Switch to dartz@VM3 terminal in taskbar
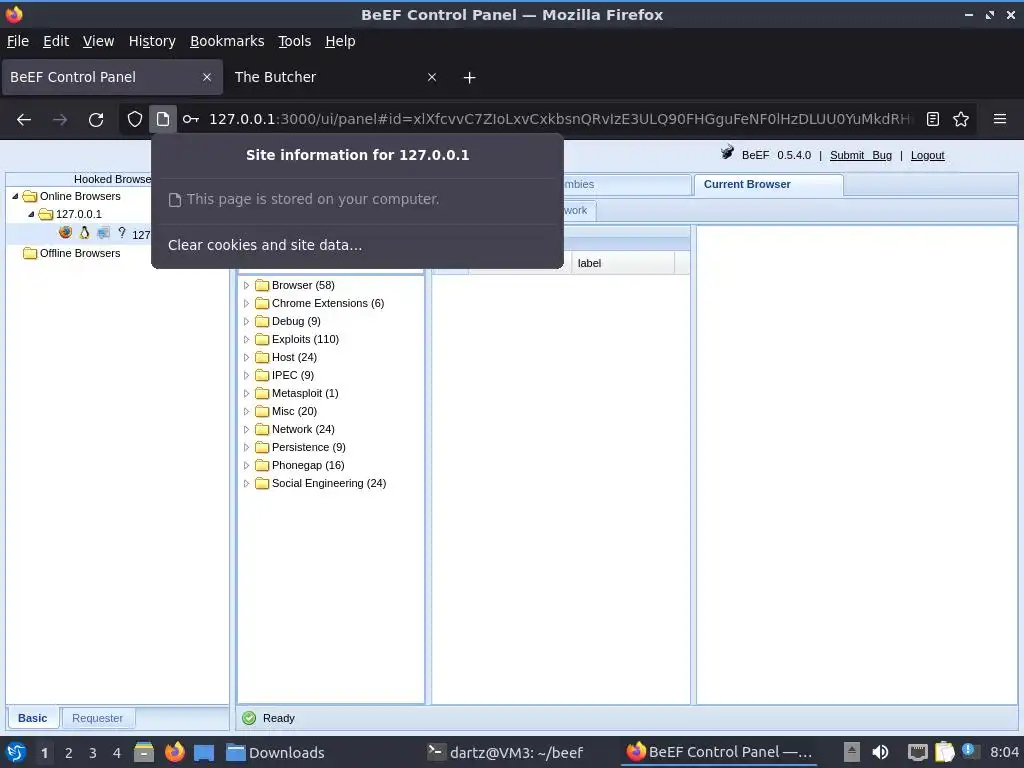The image size is (1024, 768). click(505, 752)
